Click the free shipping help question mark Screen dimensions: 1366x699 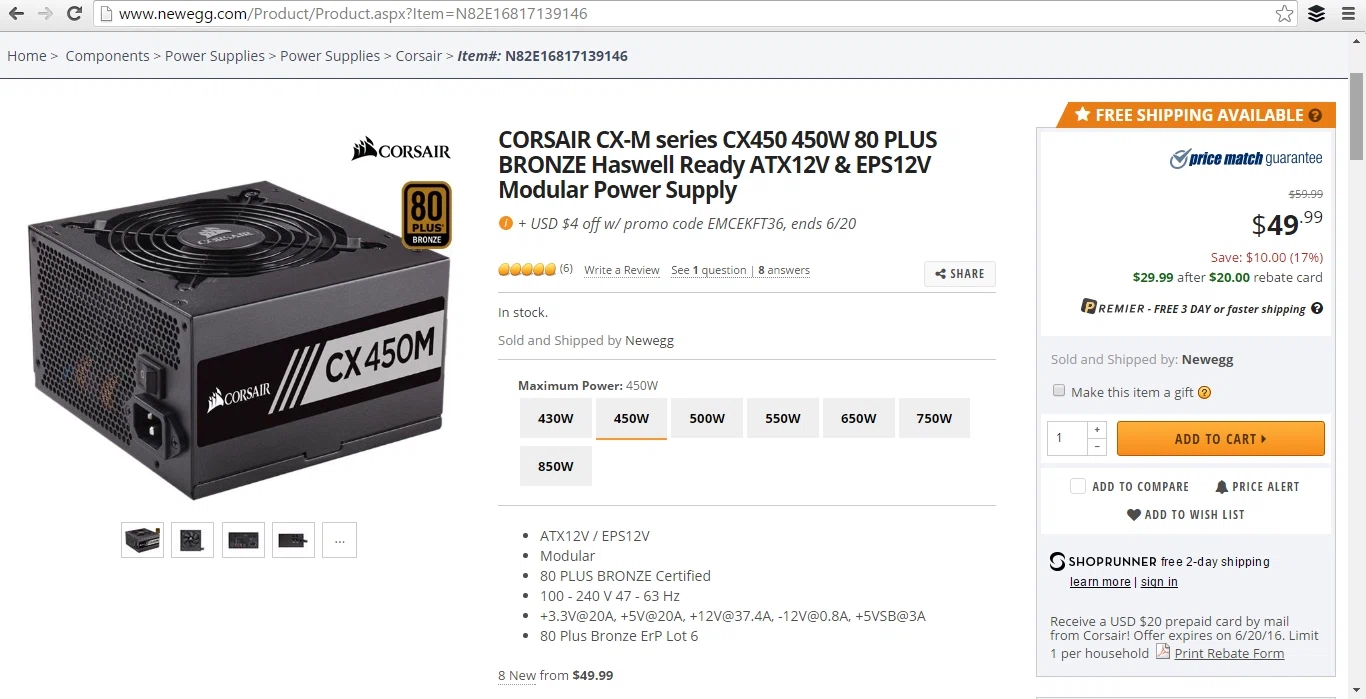click(1315, 115)
